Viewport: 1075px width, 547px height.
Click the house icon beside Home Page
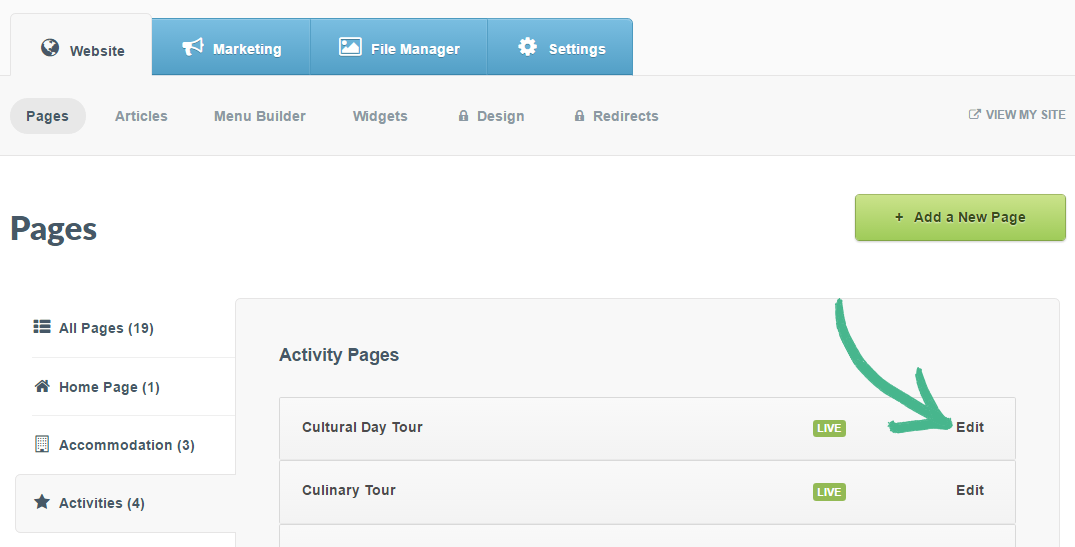[x=42, y=386]
